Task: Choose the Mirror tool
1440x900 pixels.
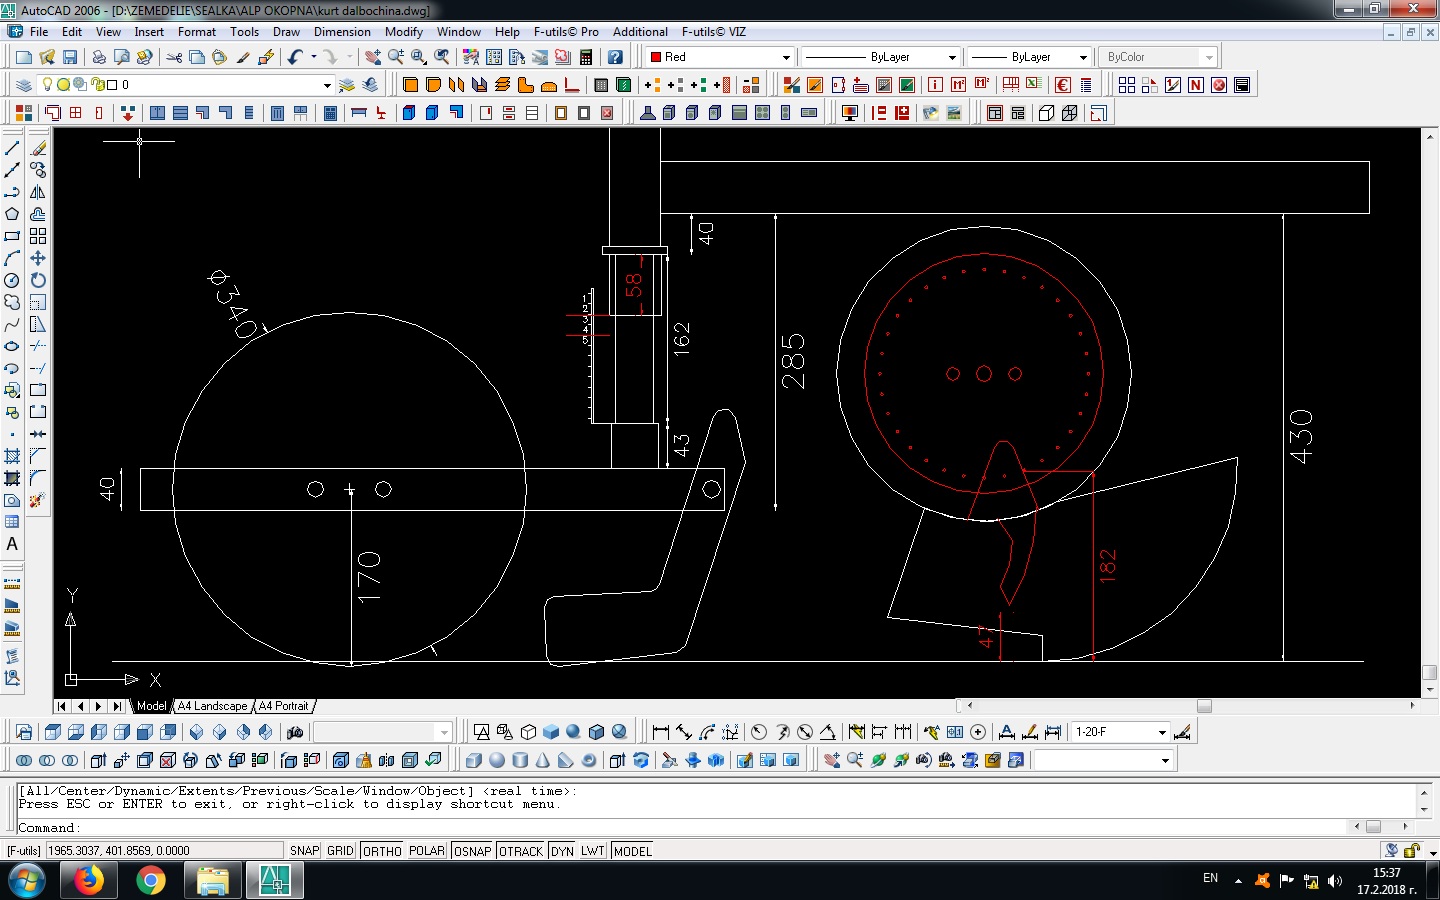Action: coord(38,192)
